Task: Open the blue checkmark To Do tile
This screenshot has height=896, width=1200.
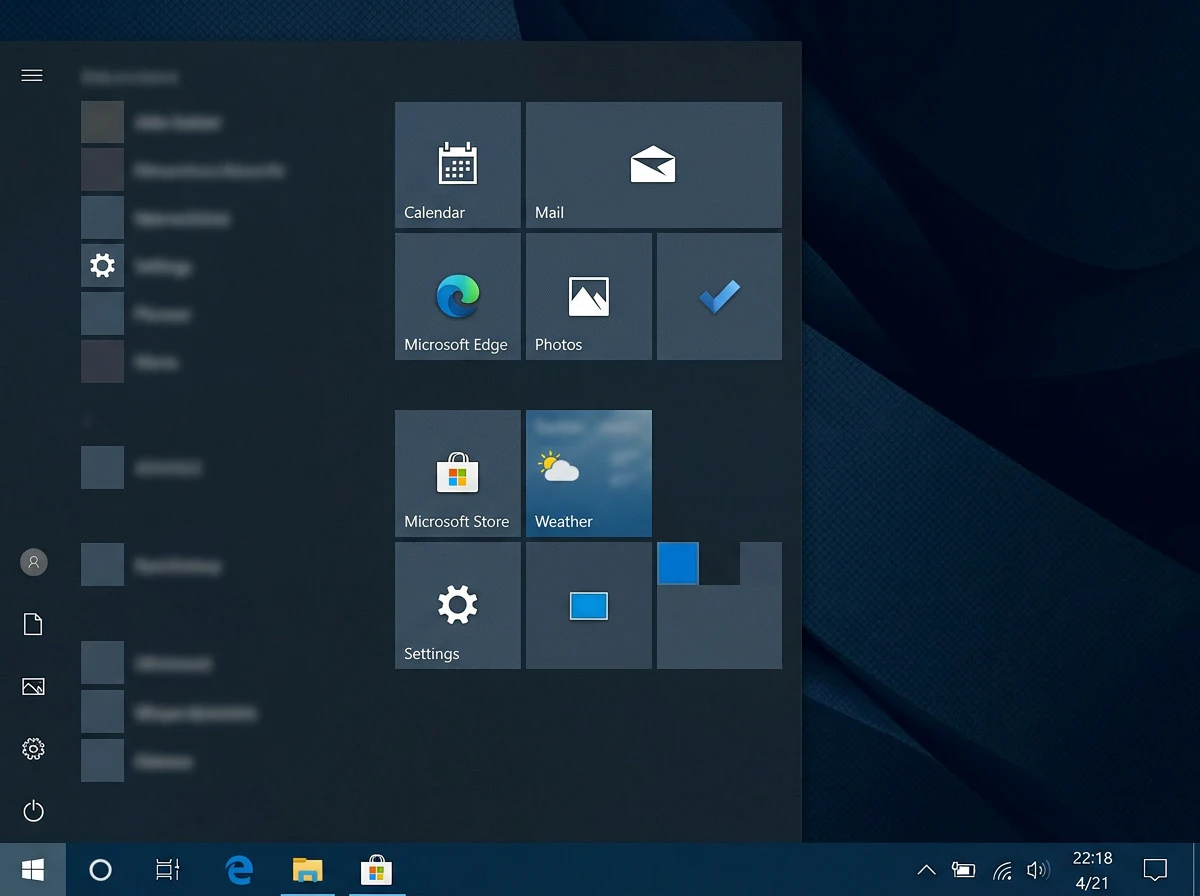Action: coord(719,296)
